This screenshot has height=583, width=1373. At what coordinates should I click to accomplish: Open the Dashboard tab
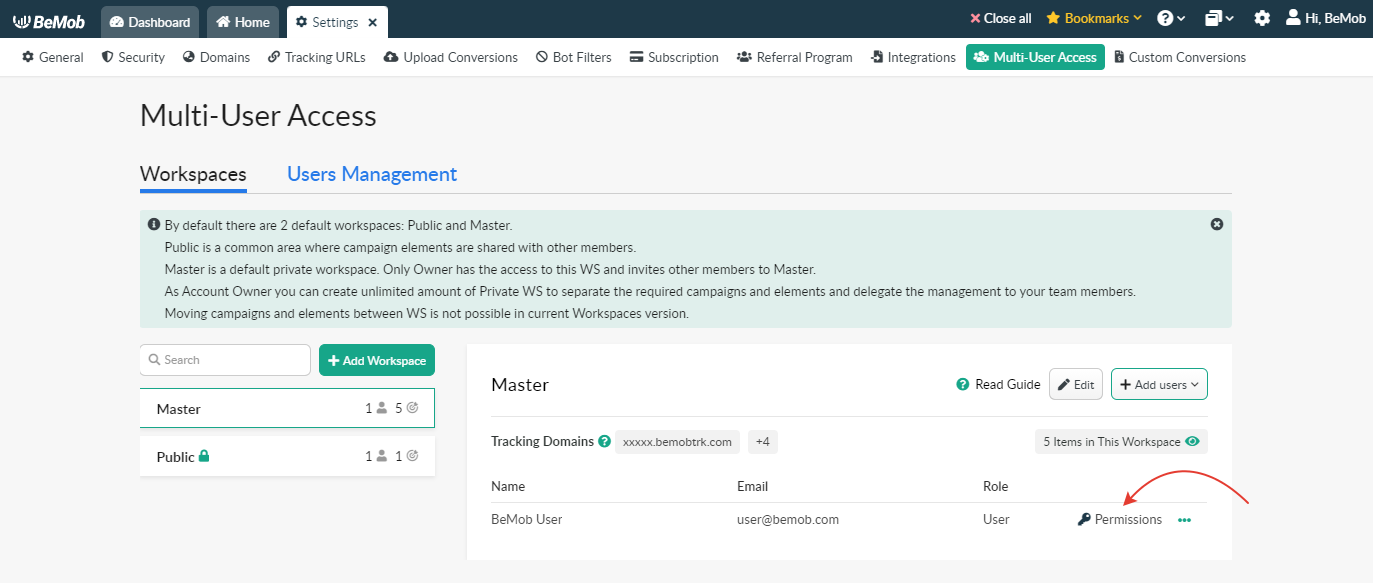point(150,22)
